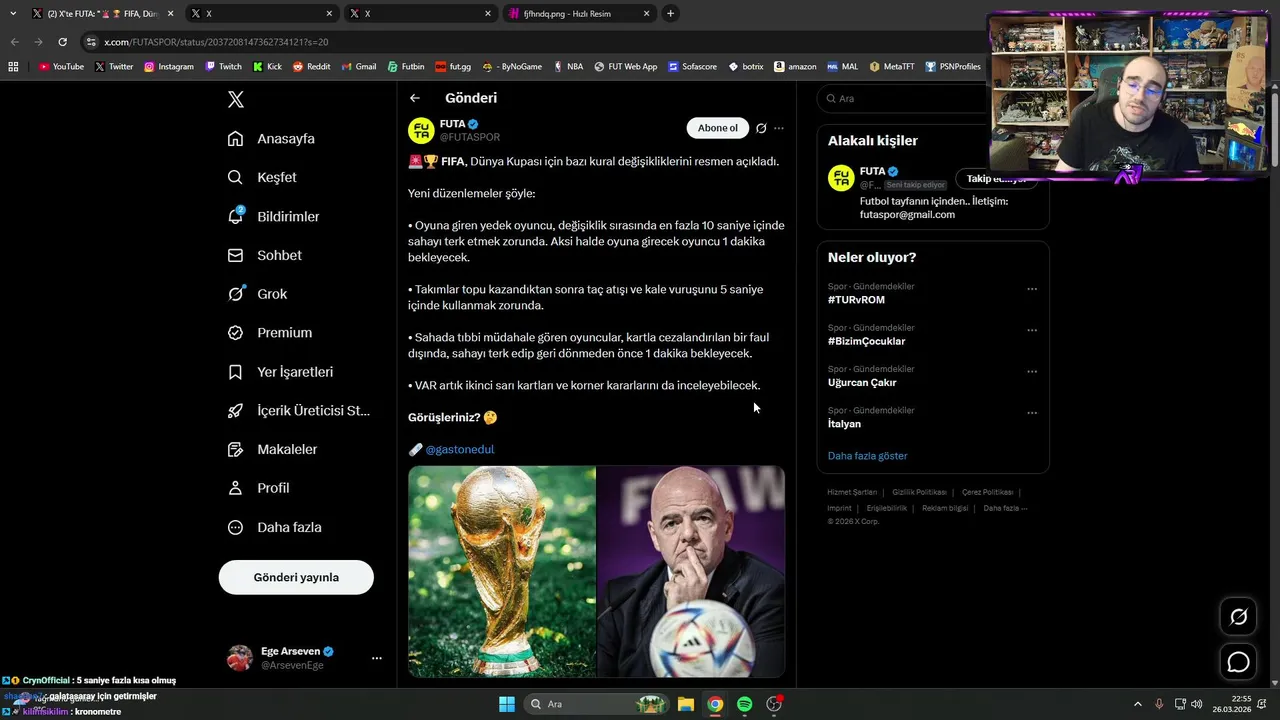This screenshot has width=1280, height=720.
Task: Open Spotify from the taskbar
Action: coord(744,704)
